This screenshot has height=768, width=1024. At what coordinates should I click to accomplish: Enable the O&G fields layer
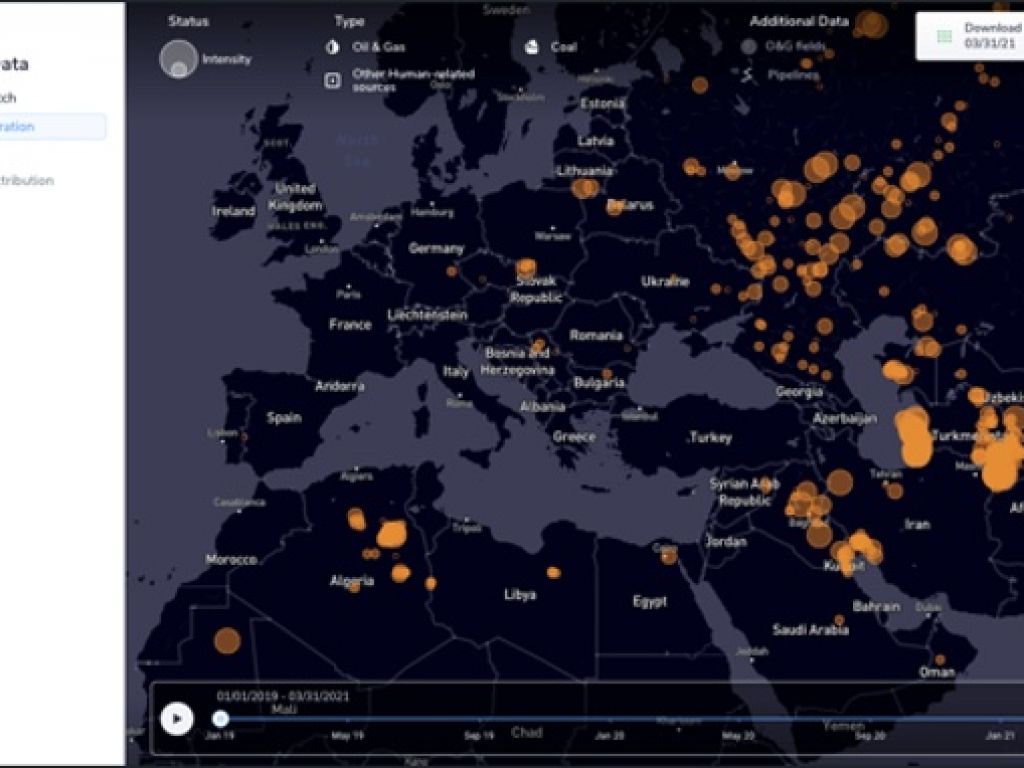(x=748, y=46)
